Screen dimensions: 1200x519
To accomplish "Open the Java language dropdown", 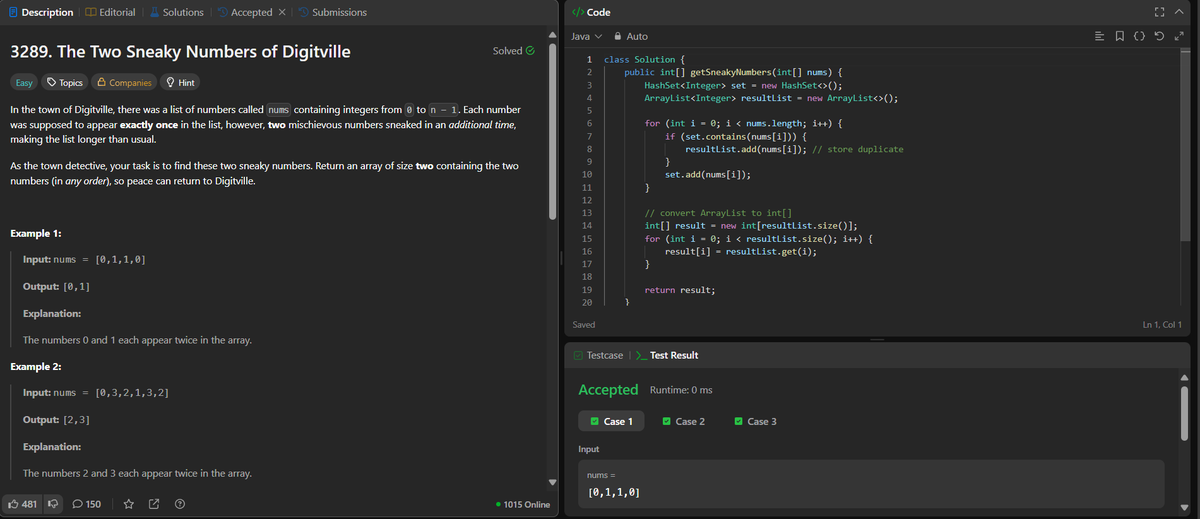I will click(x=587, y=36).
